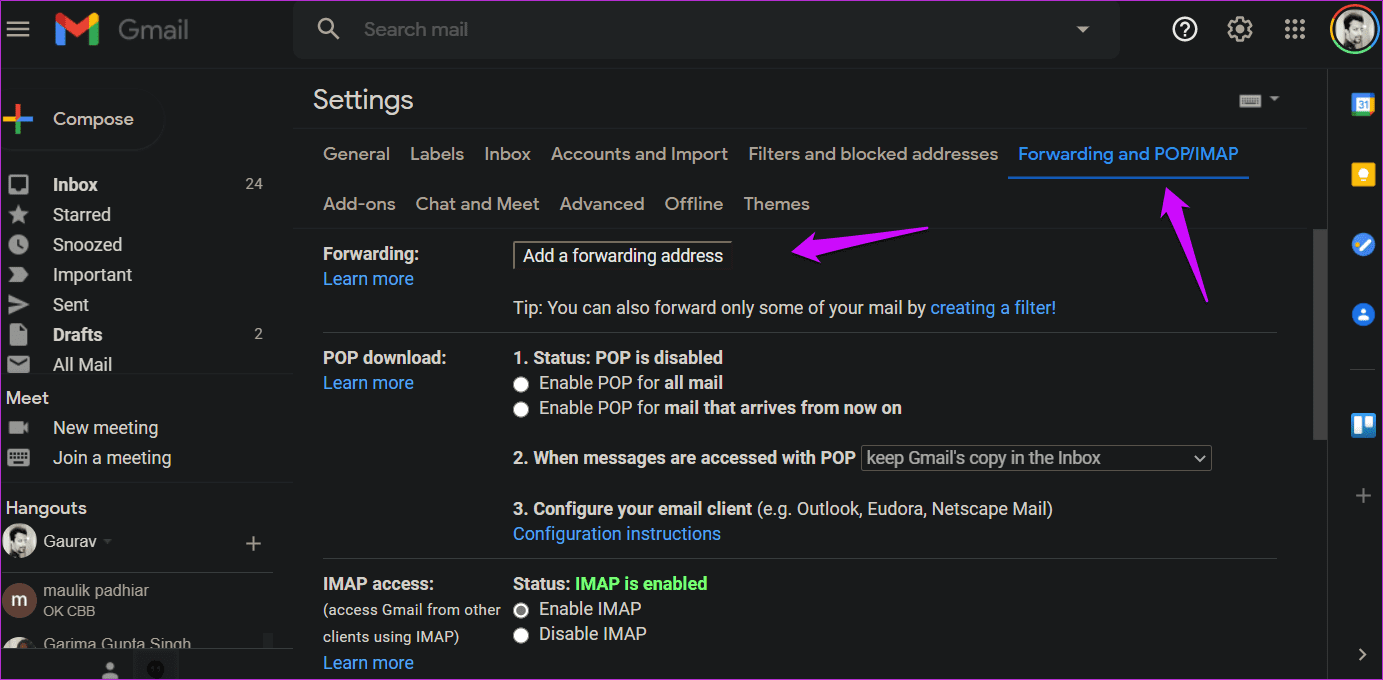Open search options dropdown arrow
Viewport: 1383px width, 680px height.
click(x=1082, y=30)
